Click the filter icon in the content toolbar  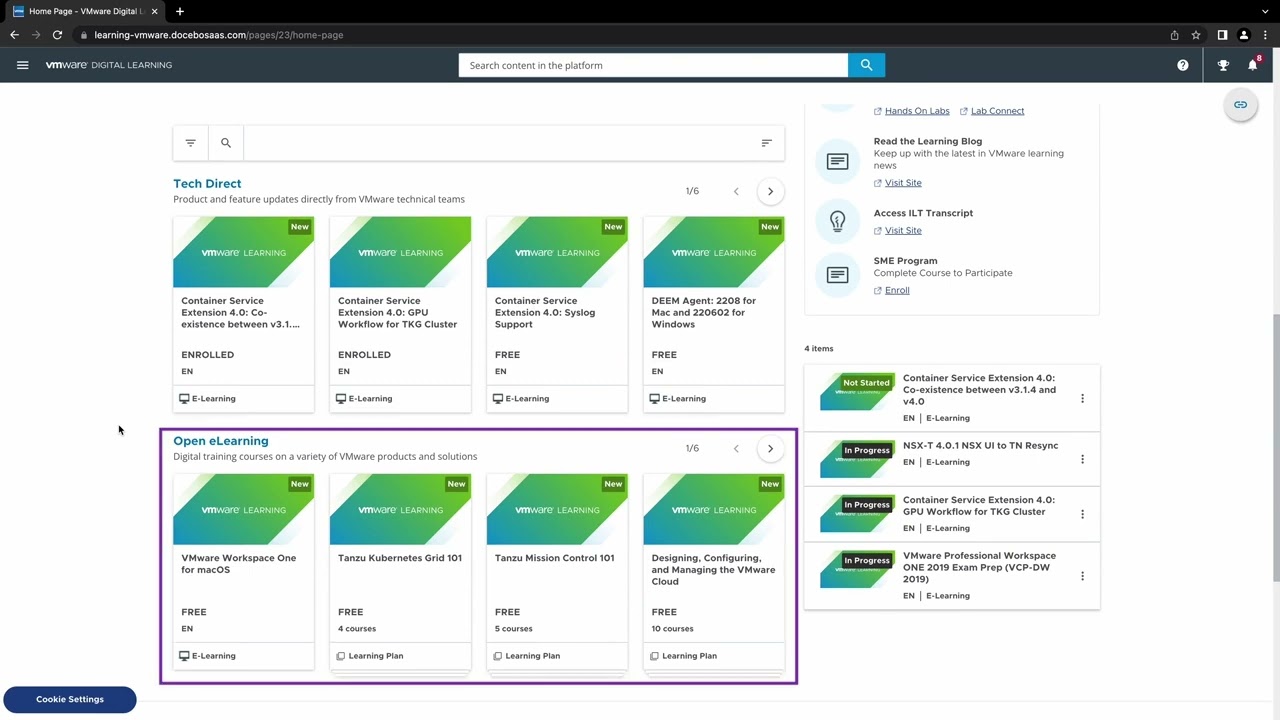(x=190, y=142)
